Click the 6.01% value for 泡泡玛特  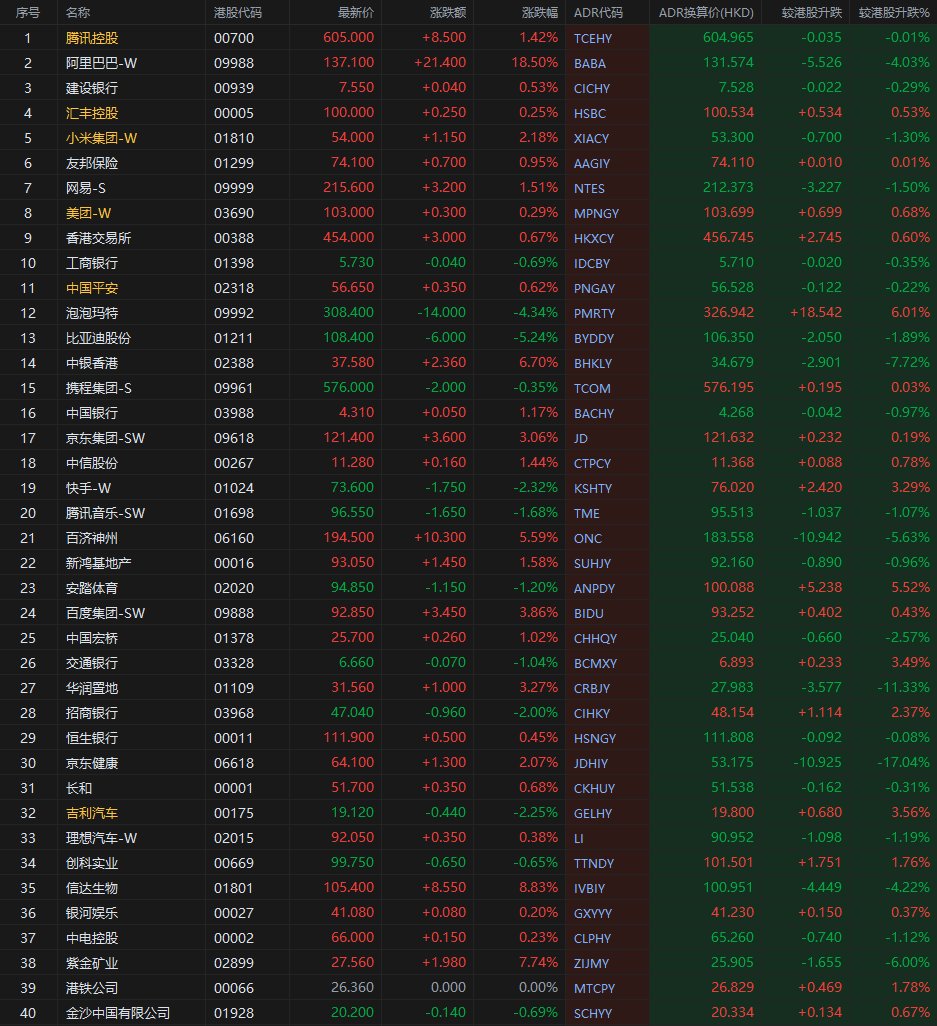(910, 312)
